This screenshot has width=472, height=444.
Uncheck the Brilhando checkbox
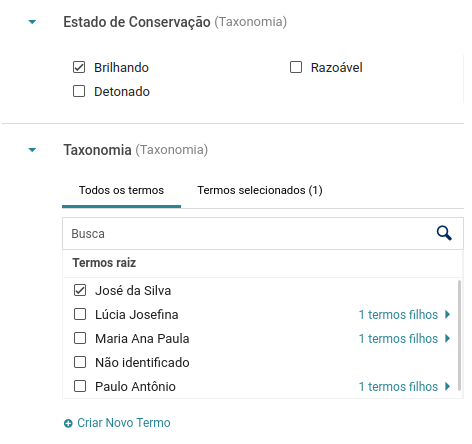[79, 67]
